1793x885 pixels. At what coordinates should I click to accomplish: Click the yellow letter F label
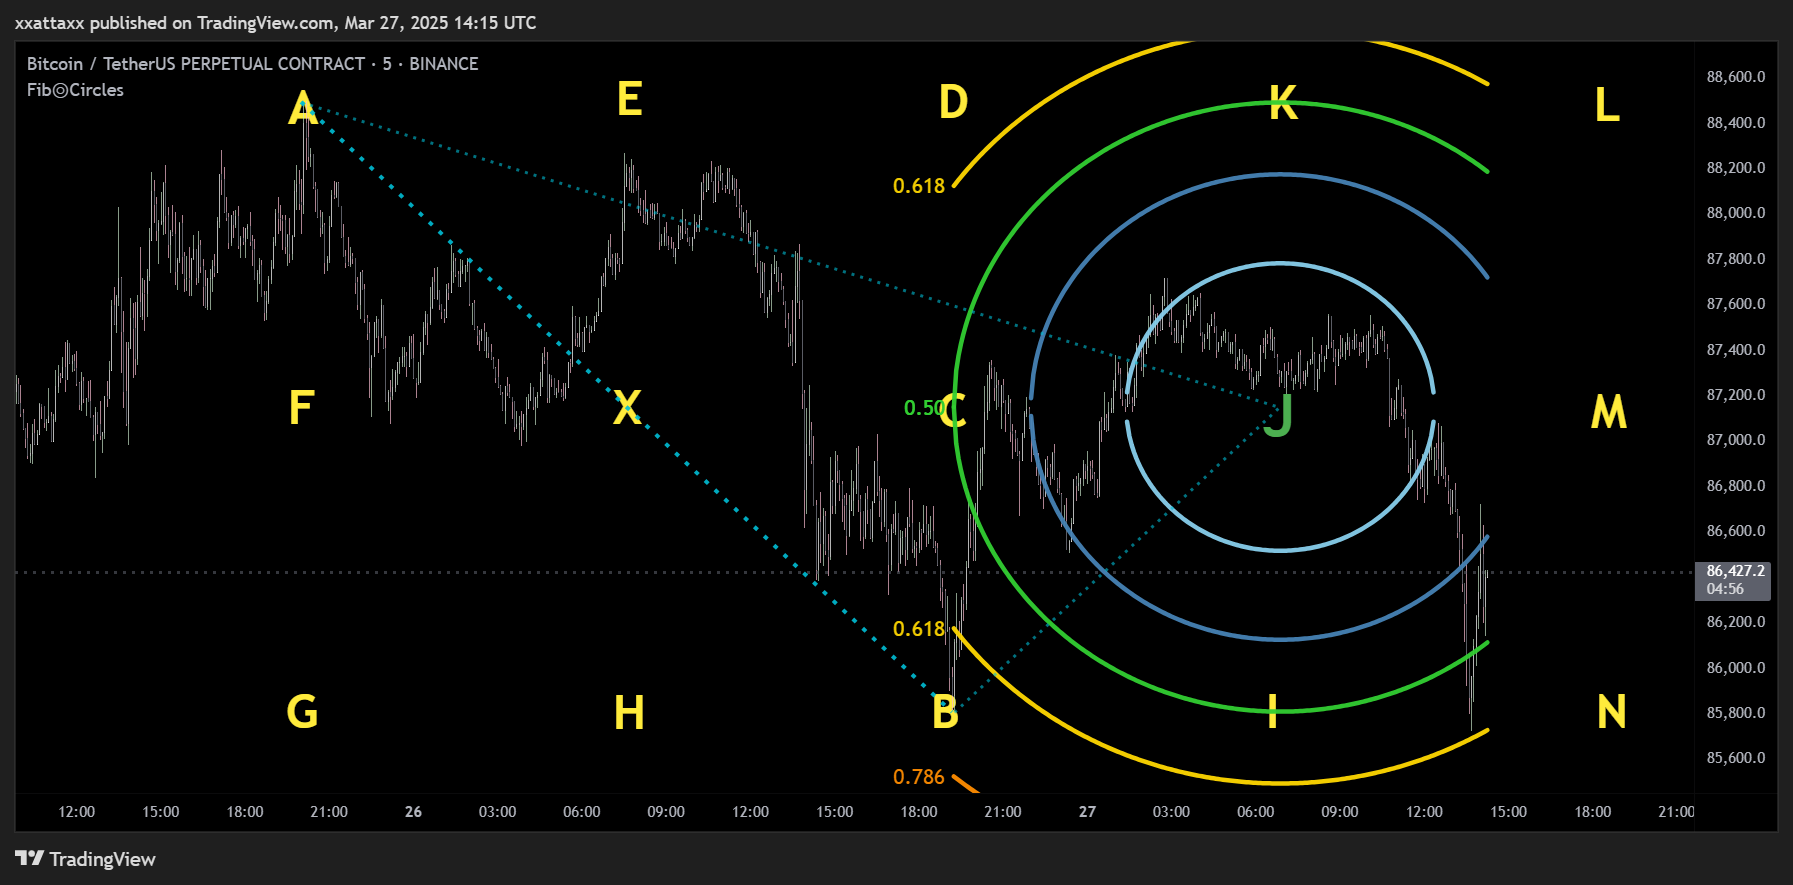tap(301, 408)
